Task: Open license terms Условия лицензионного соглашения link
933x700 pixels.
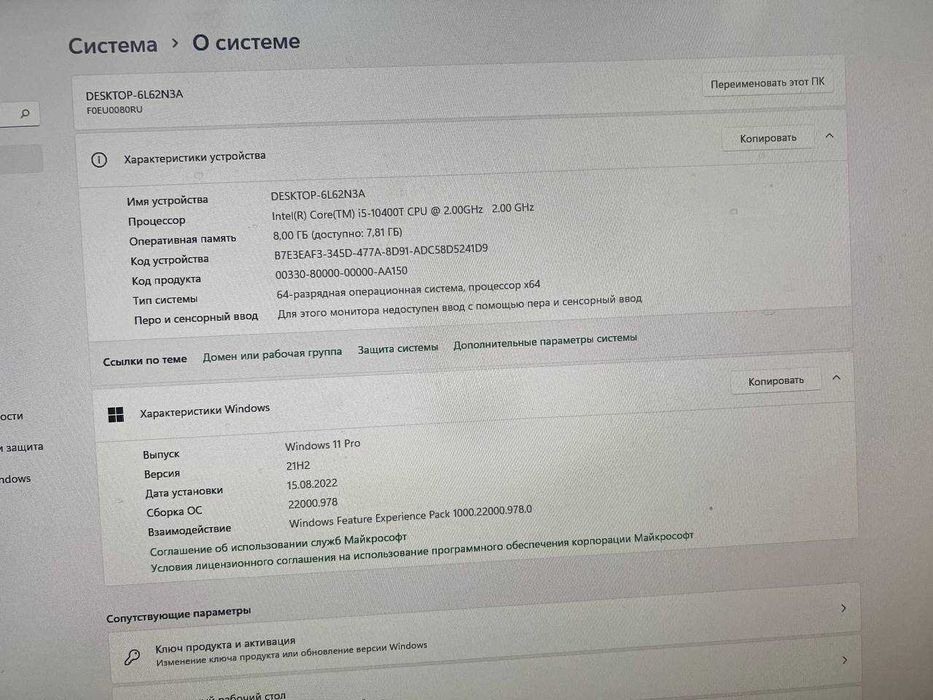Action: click(x=422, y=552)
